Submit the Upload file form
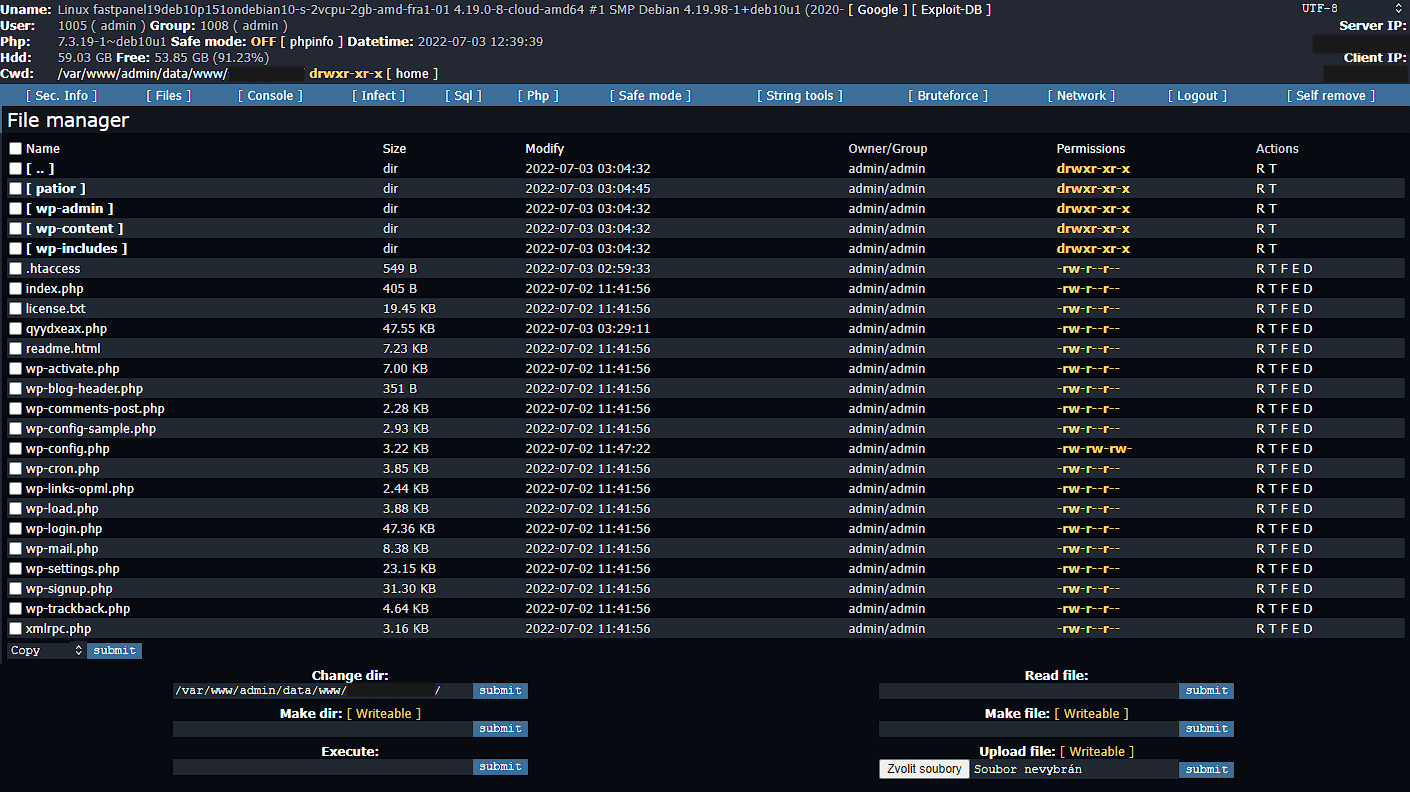1410x792 pixels. click(1206, 770)
